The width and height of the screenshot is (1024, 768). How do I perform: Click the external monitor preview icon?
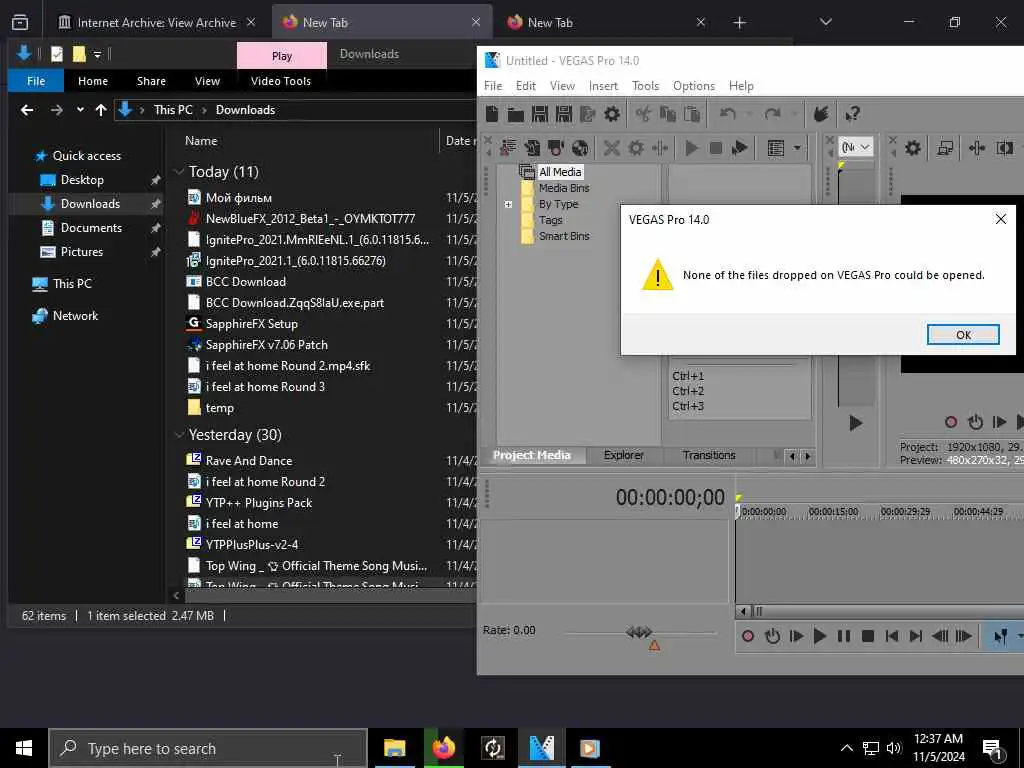945,148
